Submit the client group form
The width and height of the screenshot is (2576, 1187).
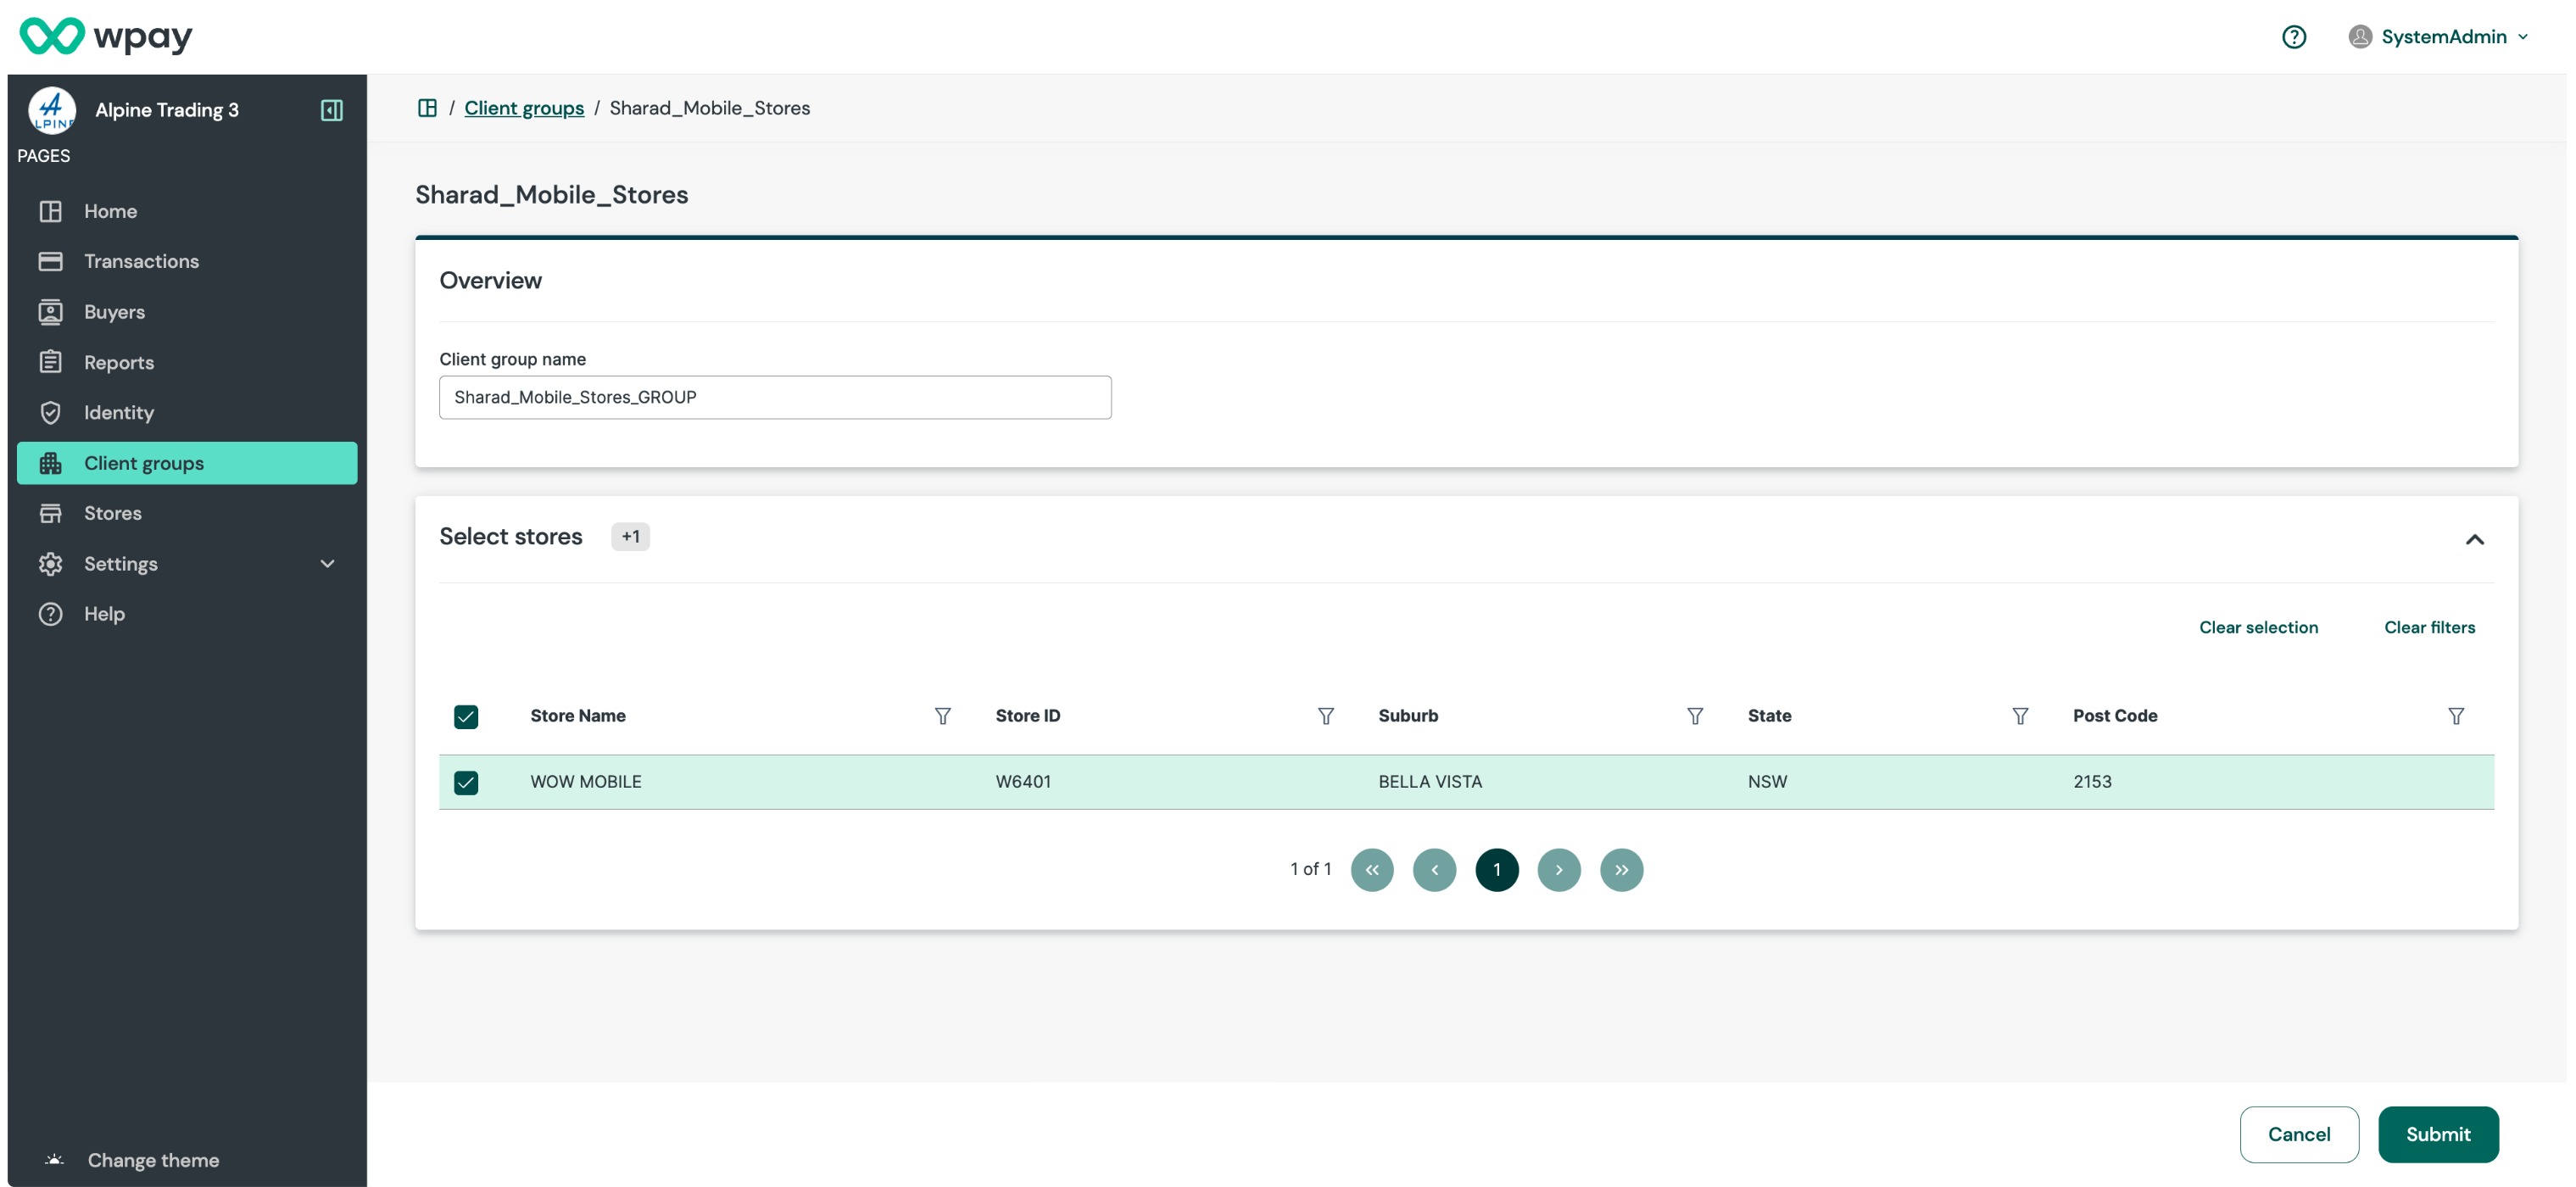coord(2438,1134)
